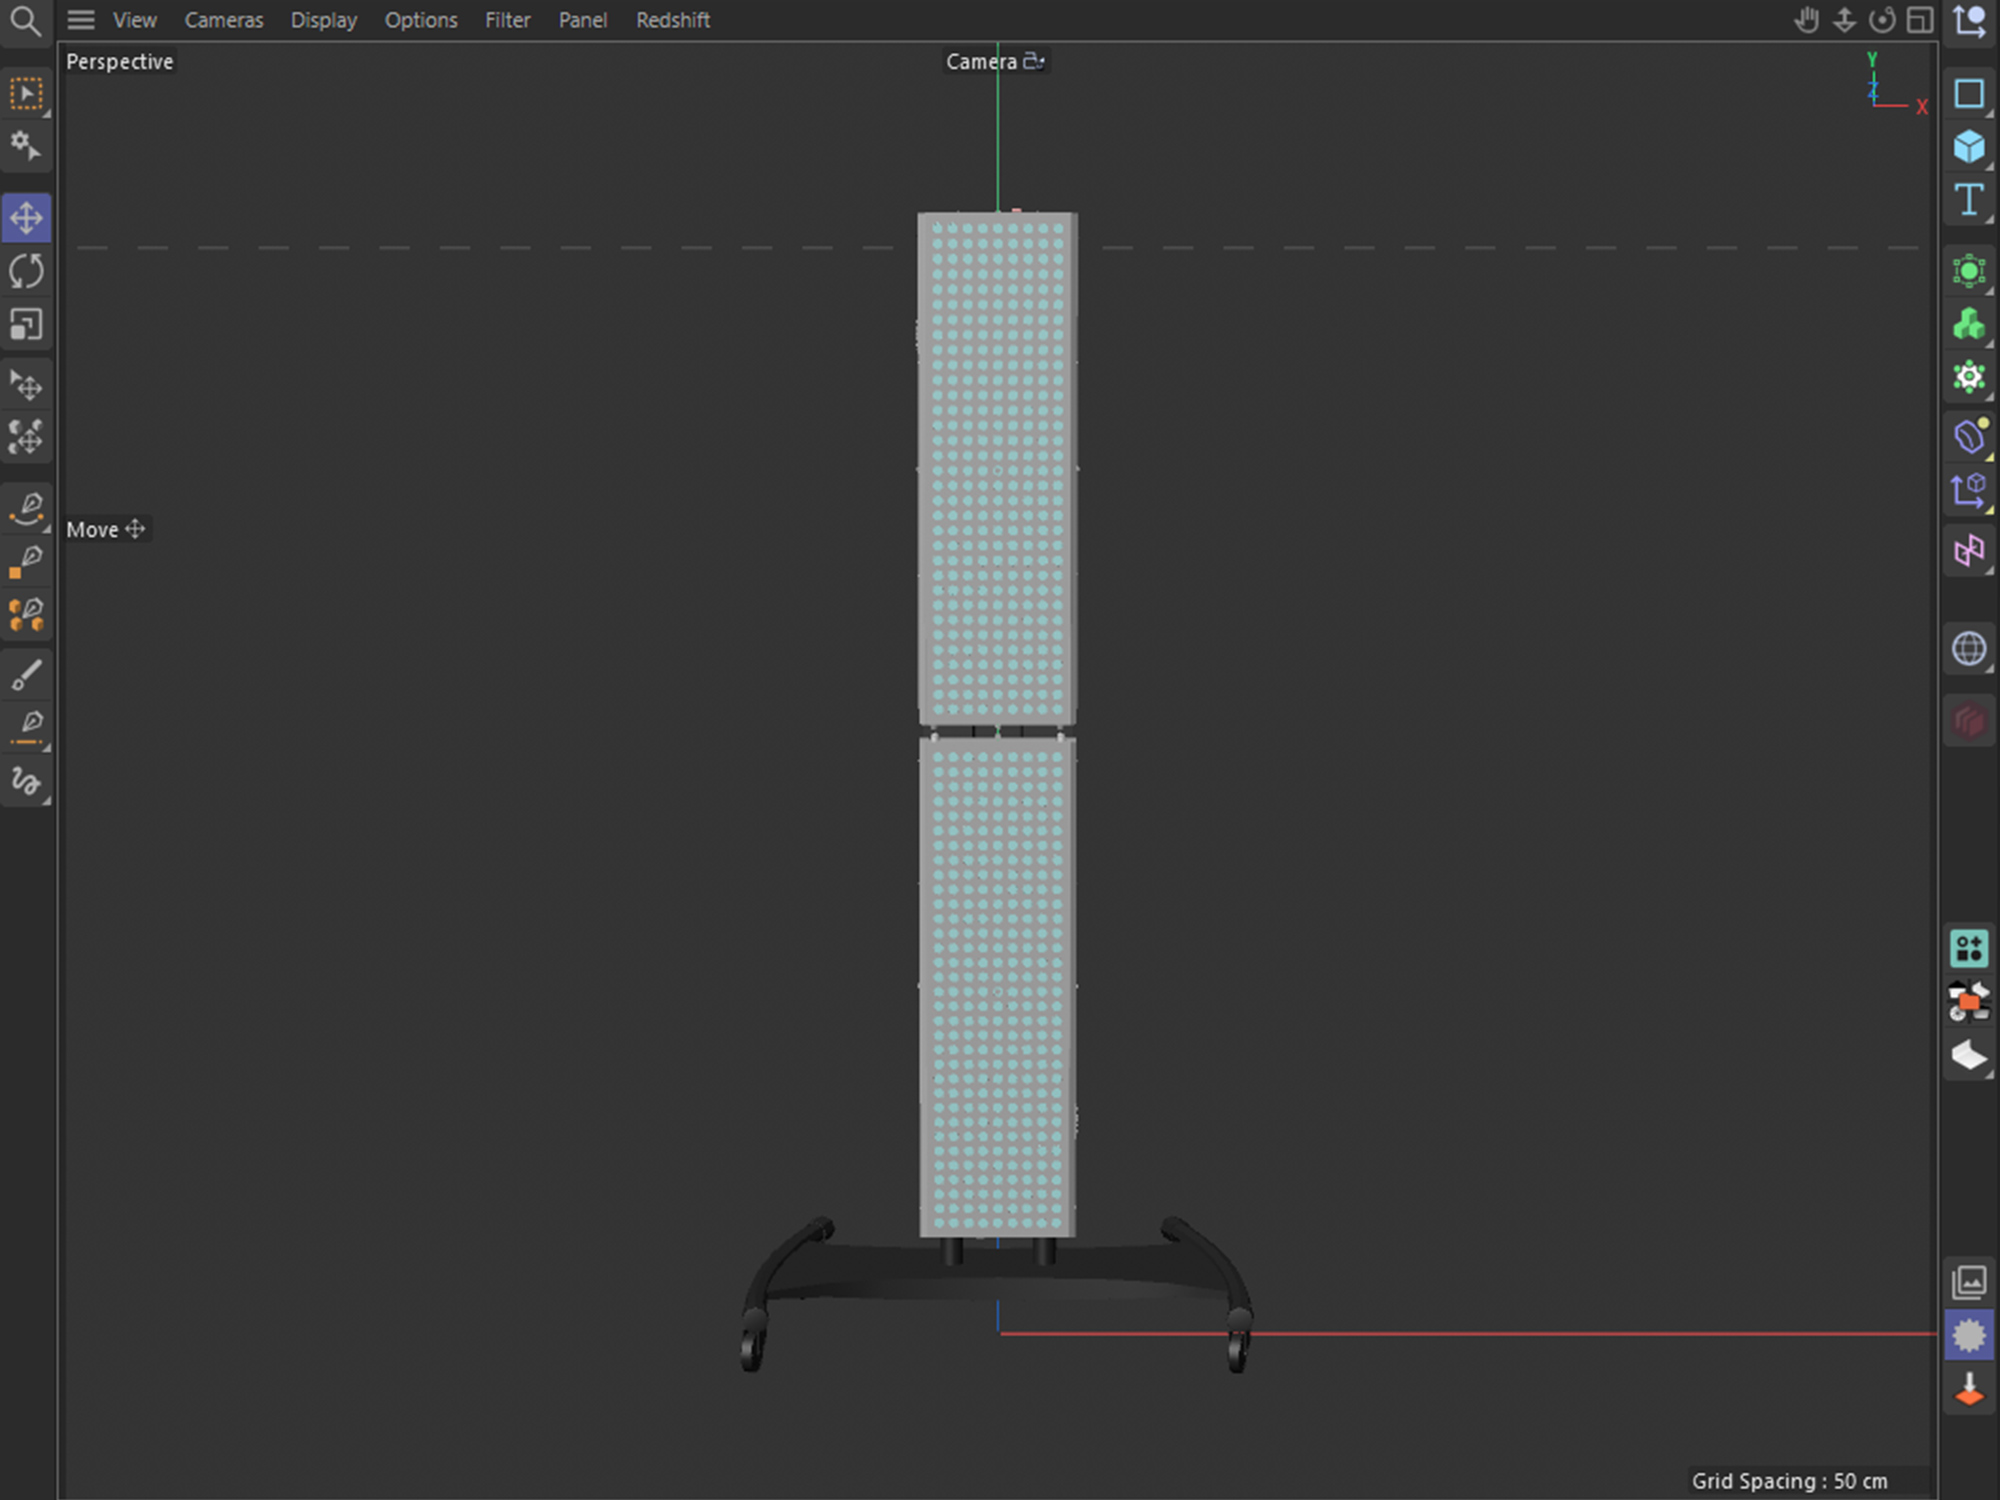
Task: Click the white floor plane icon
Action: (1969, 1055)
